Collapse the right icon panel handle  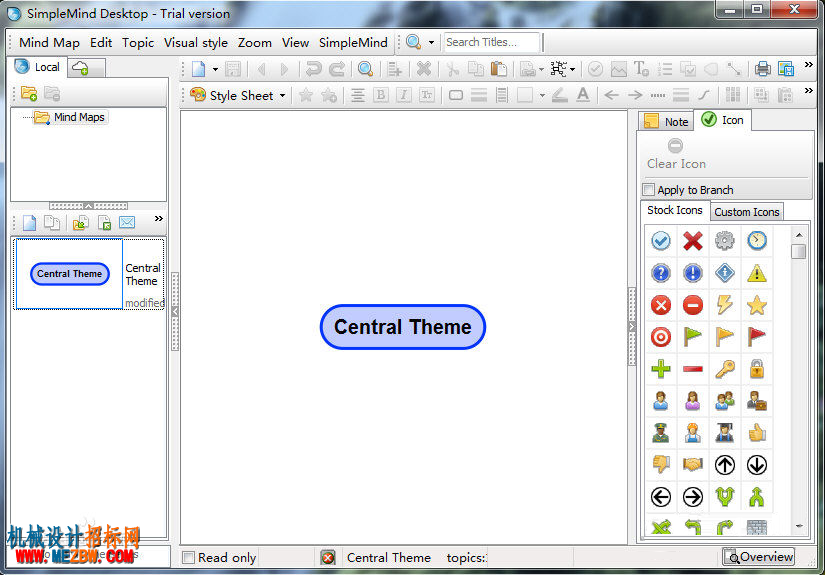click(x=632, y=327)
